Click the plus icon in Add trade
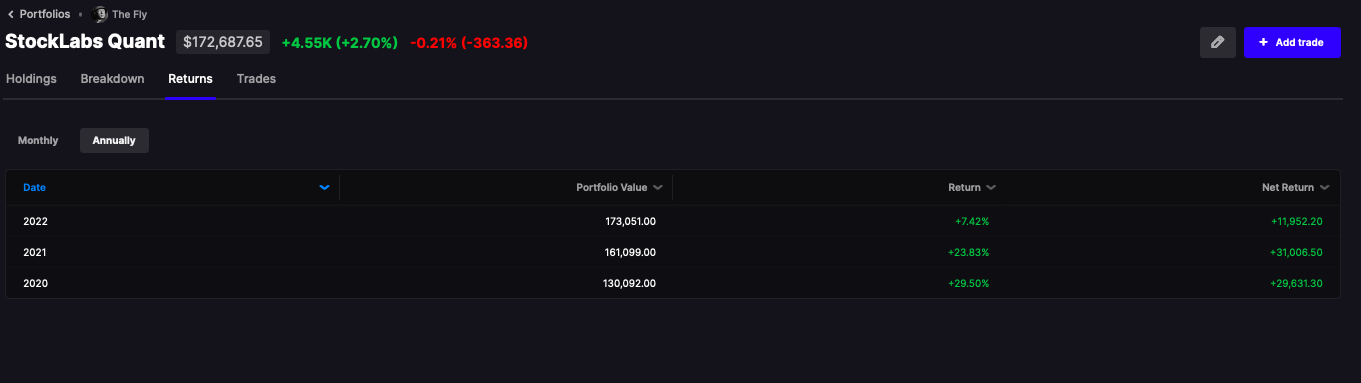 click(x=1263, y=43)
